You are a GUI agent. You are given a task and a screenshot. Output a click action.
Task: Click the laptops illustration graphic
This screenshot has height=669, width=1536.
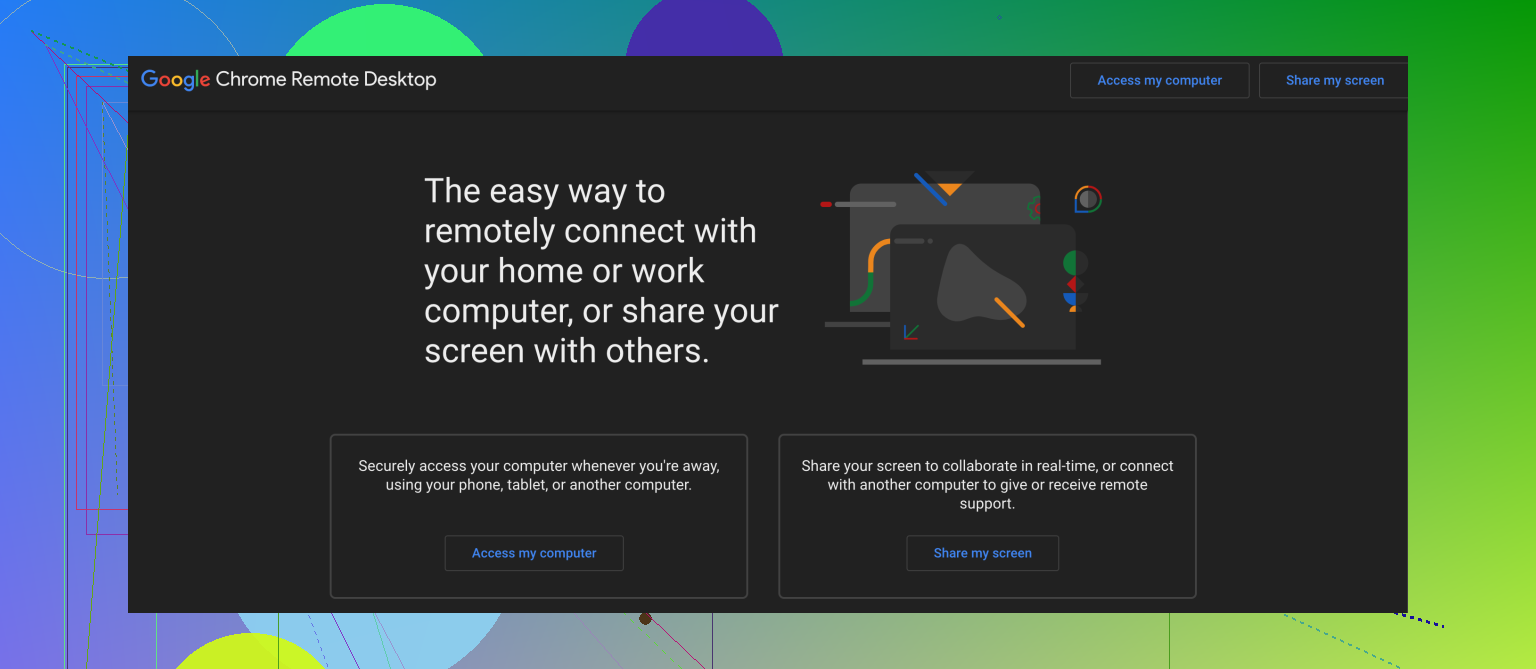961,268
